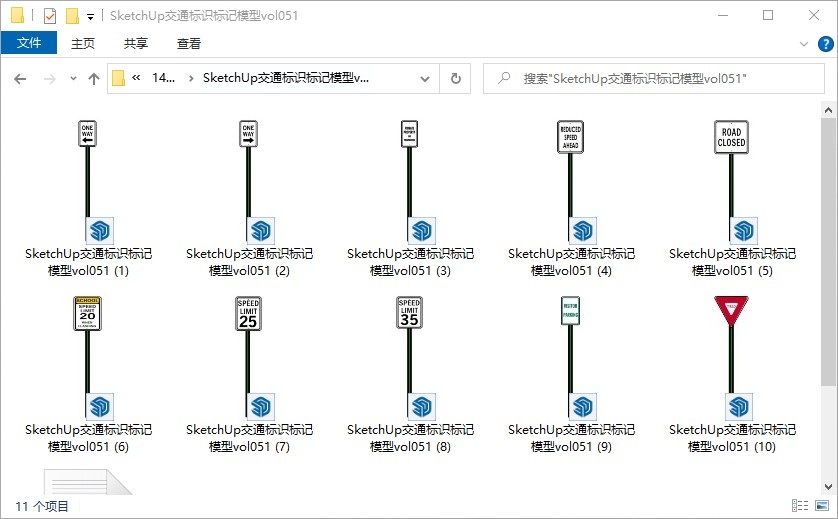Show hidden breadcrumb folders with « chevron

136,78
